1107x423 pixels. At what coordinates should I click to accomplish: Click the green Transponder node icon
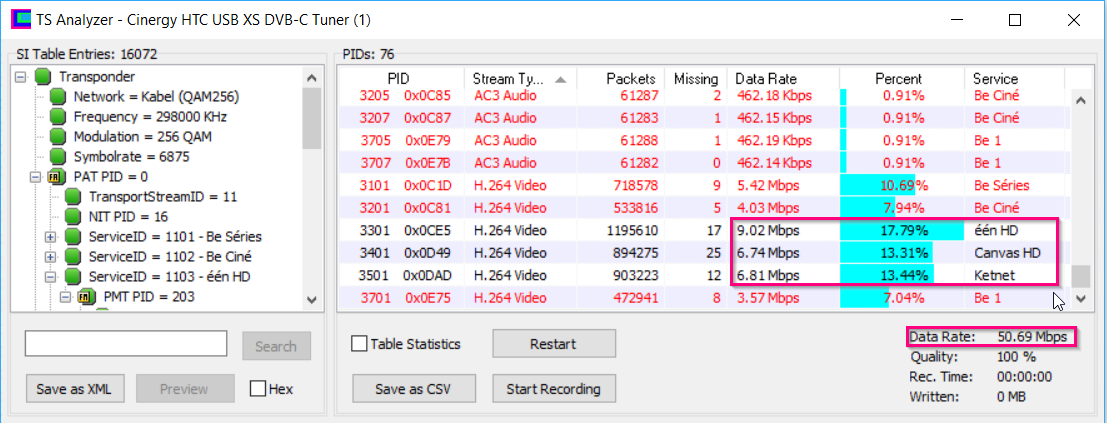pyautogui.click(x=42, y=77)
